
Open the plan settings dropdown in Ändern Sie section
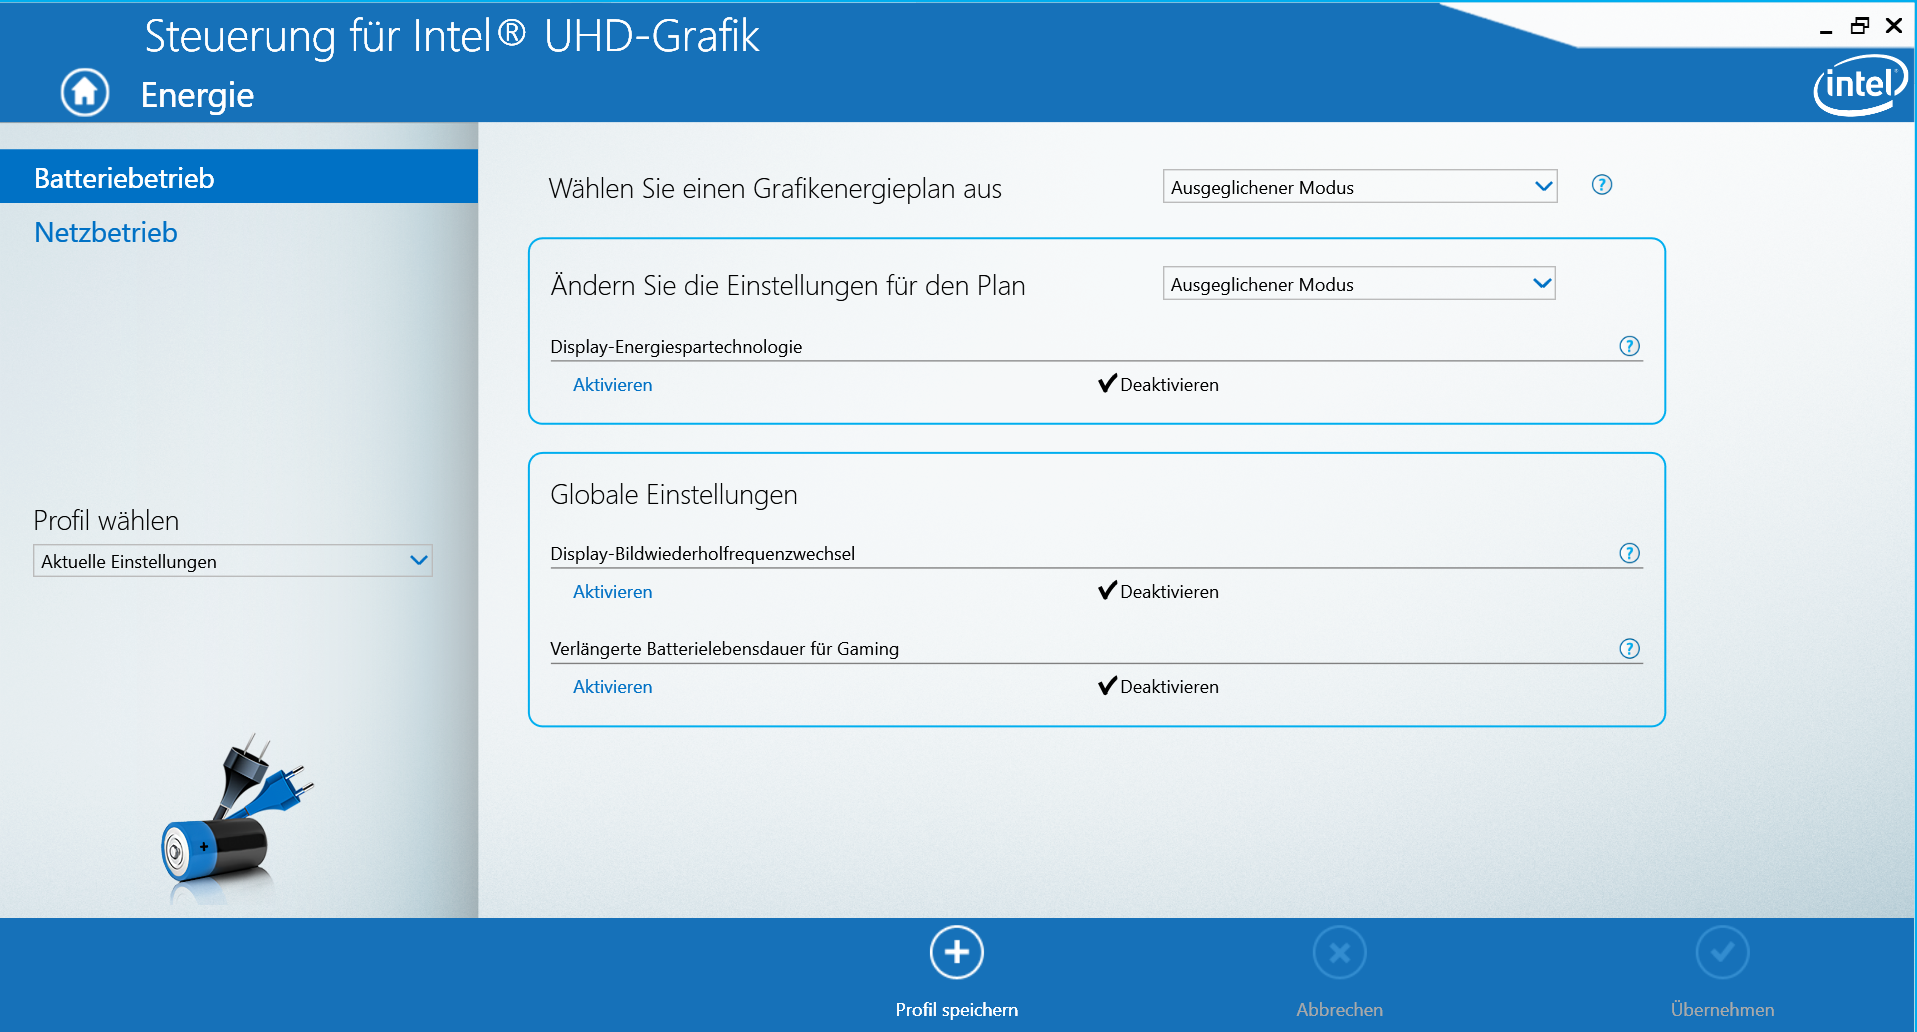click(1359, 284)
